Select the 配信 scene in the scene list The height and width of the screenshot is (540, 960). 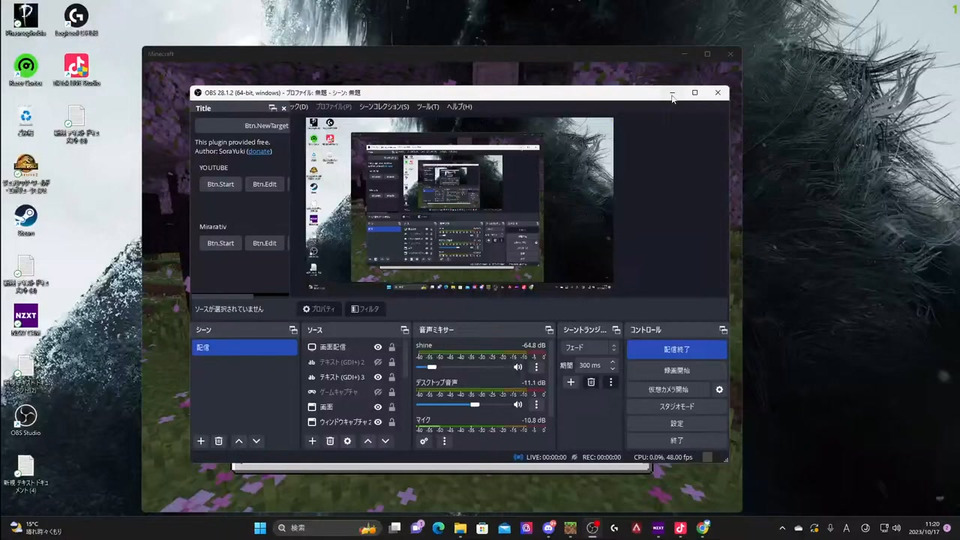[x=244, y=348]
